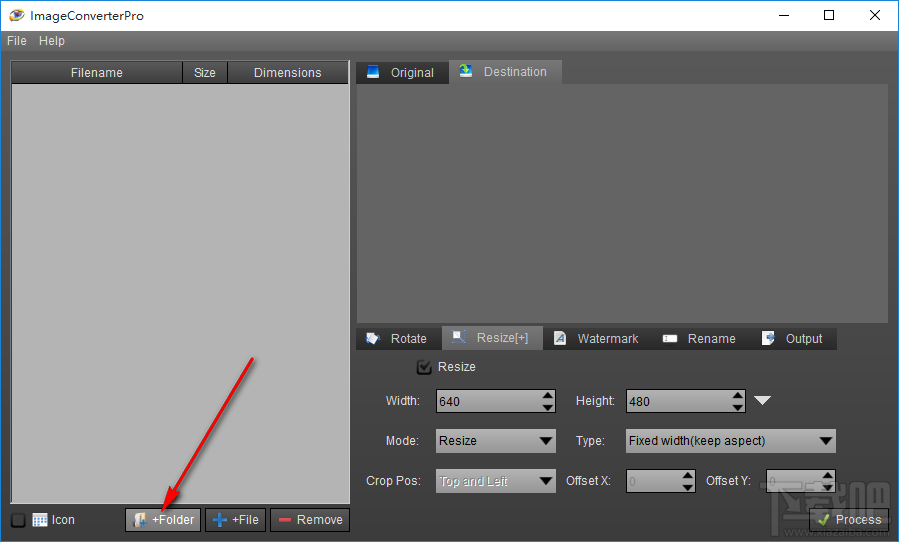Expand the Mode dropdown
The width and height of the screenshot is (899, 542).
pos(496,441)
